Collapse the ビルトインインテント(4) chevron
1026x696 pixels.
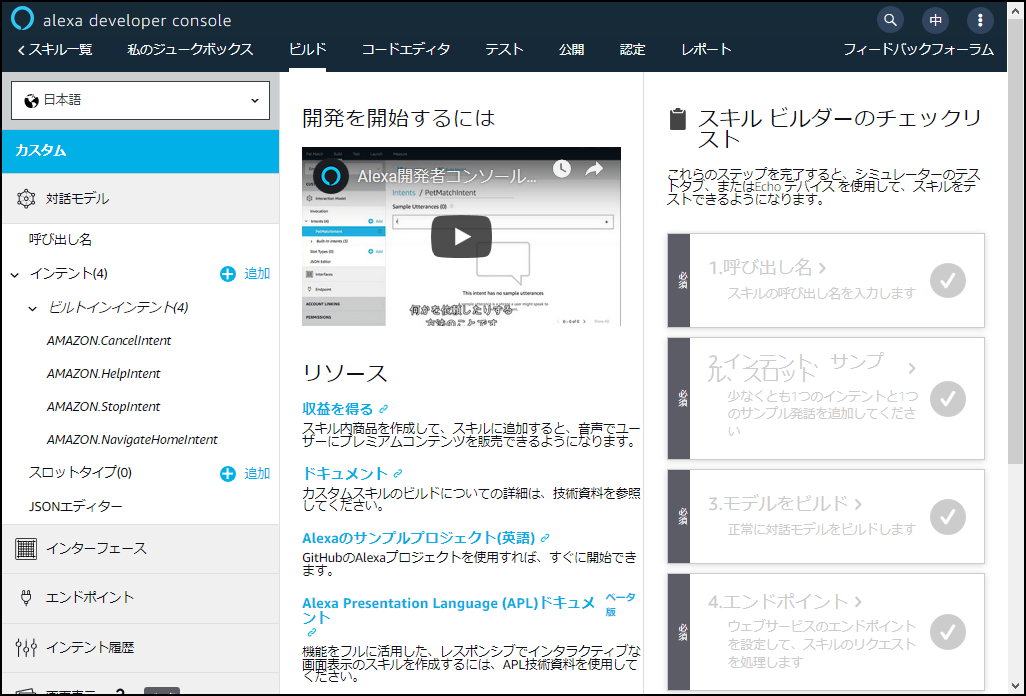32,308
